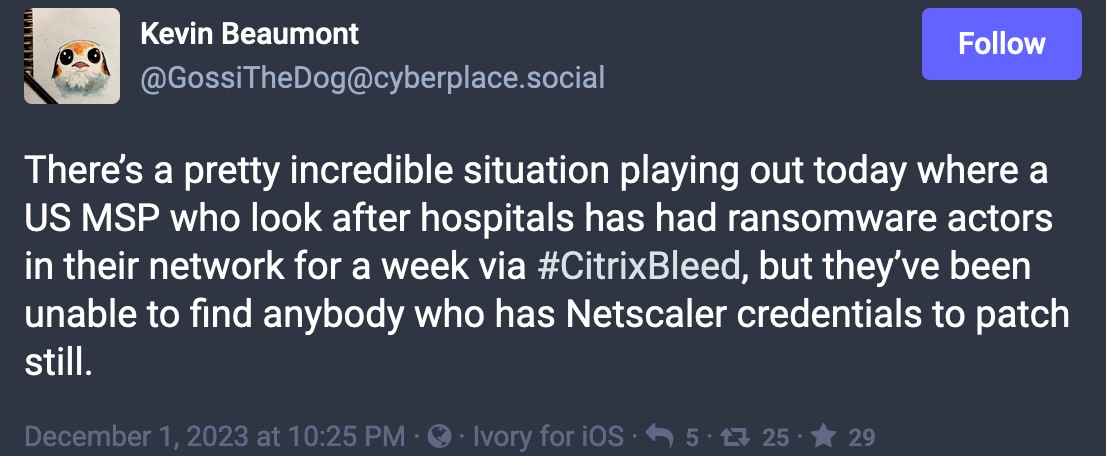Click the boost count of 25
1106x456 pixels.
[776, 437]
